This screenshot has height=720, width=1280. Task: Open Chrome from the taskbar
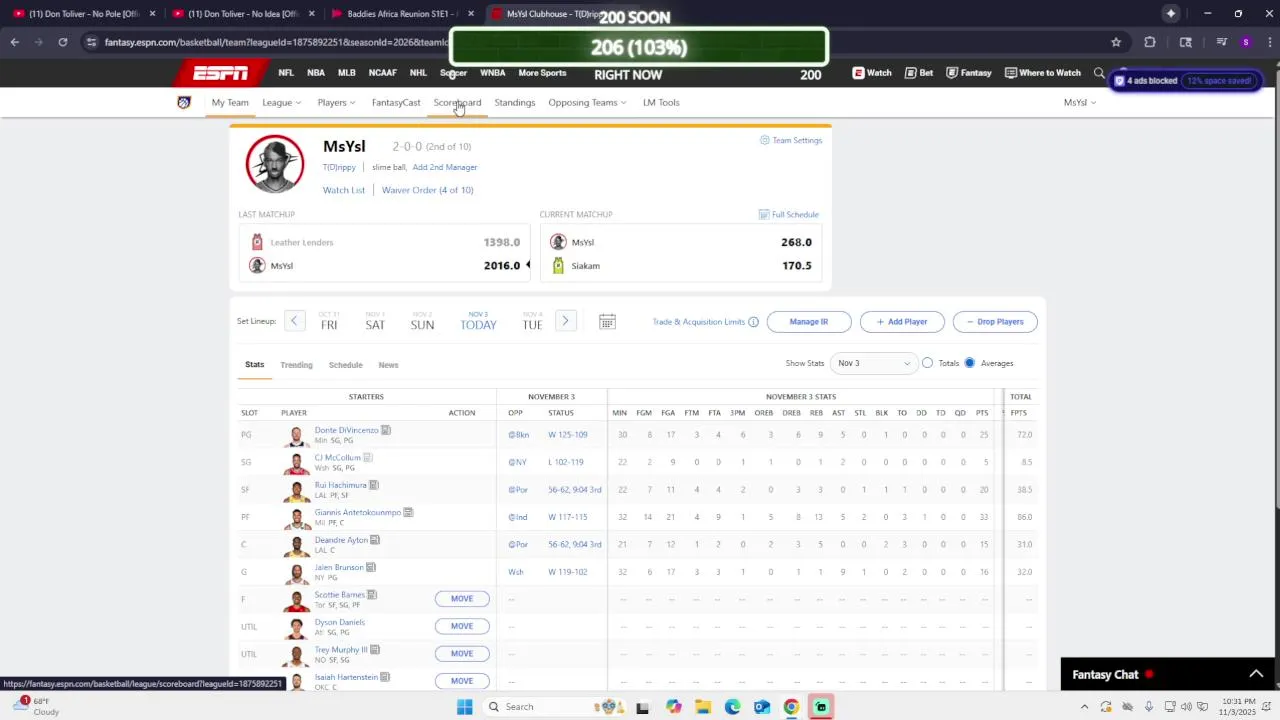pos(791,707)
